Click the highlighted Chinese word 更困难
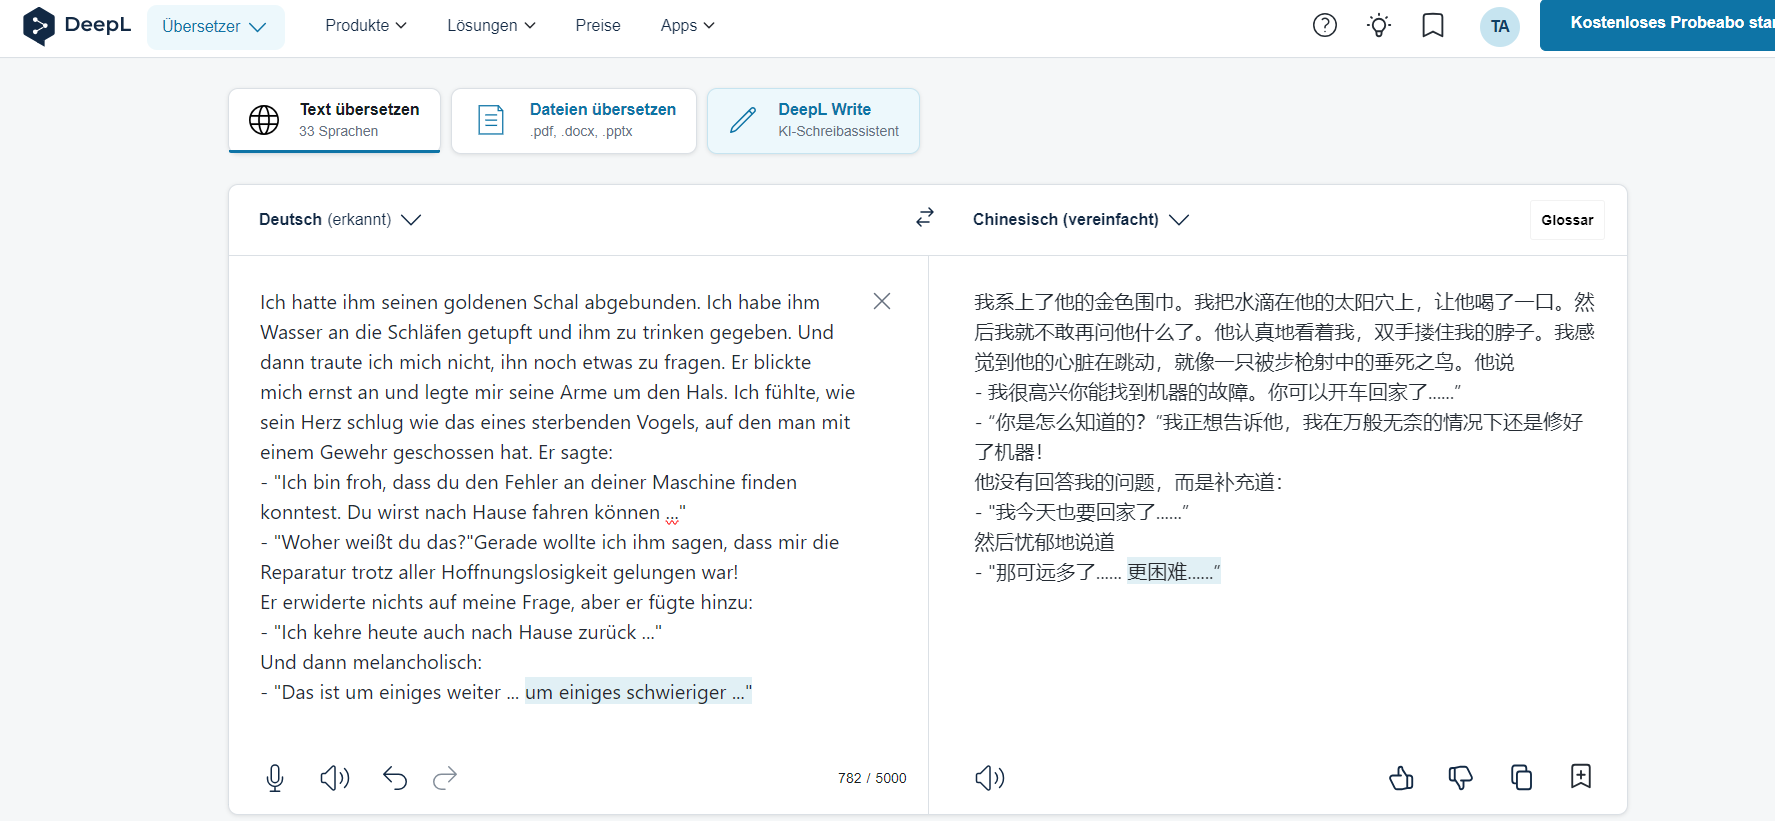The image size is (1775, 821). (x=1158, y=572)
